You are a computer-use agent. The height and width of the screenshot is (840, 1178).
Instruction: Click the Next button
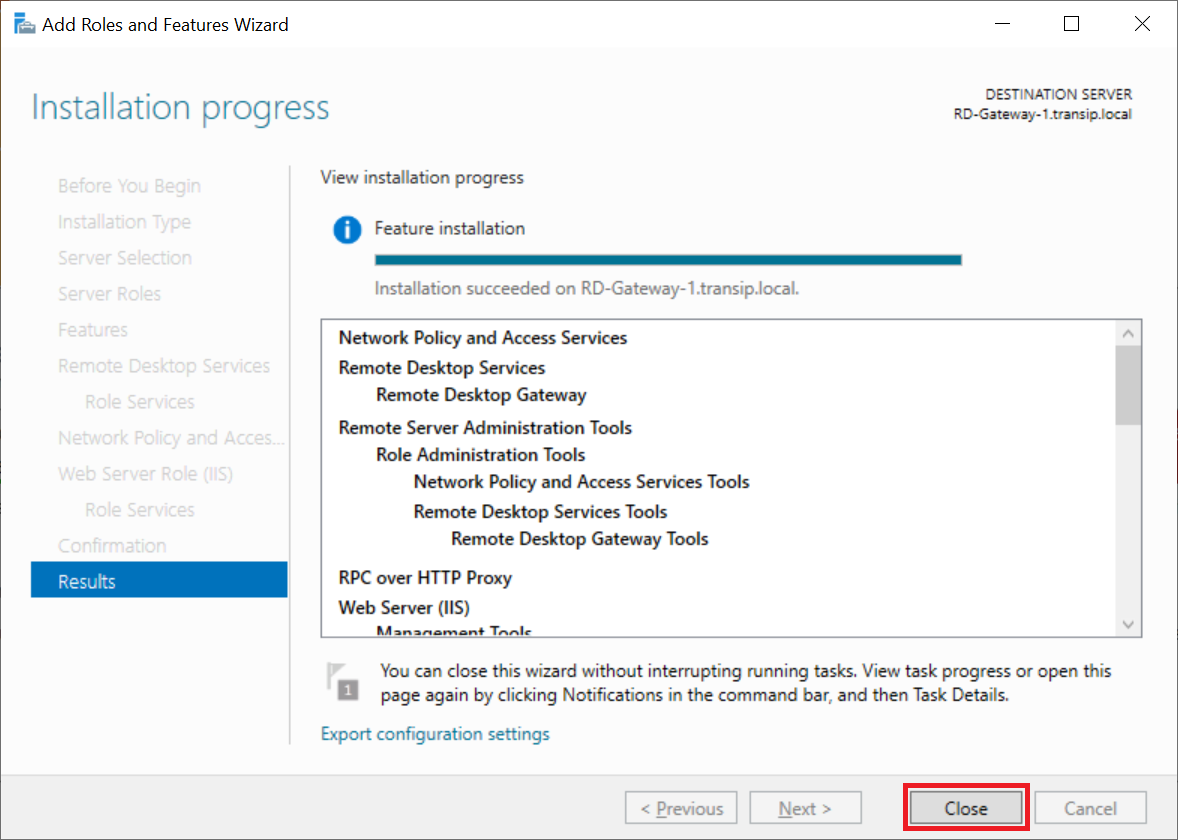pyautogui.click(x=805, y=808)
